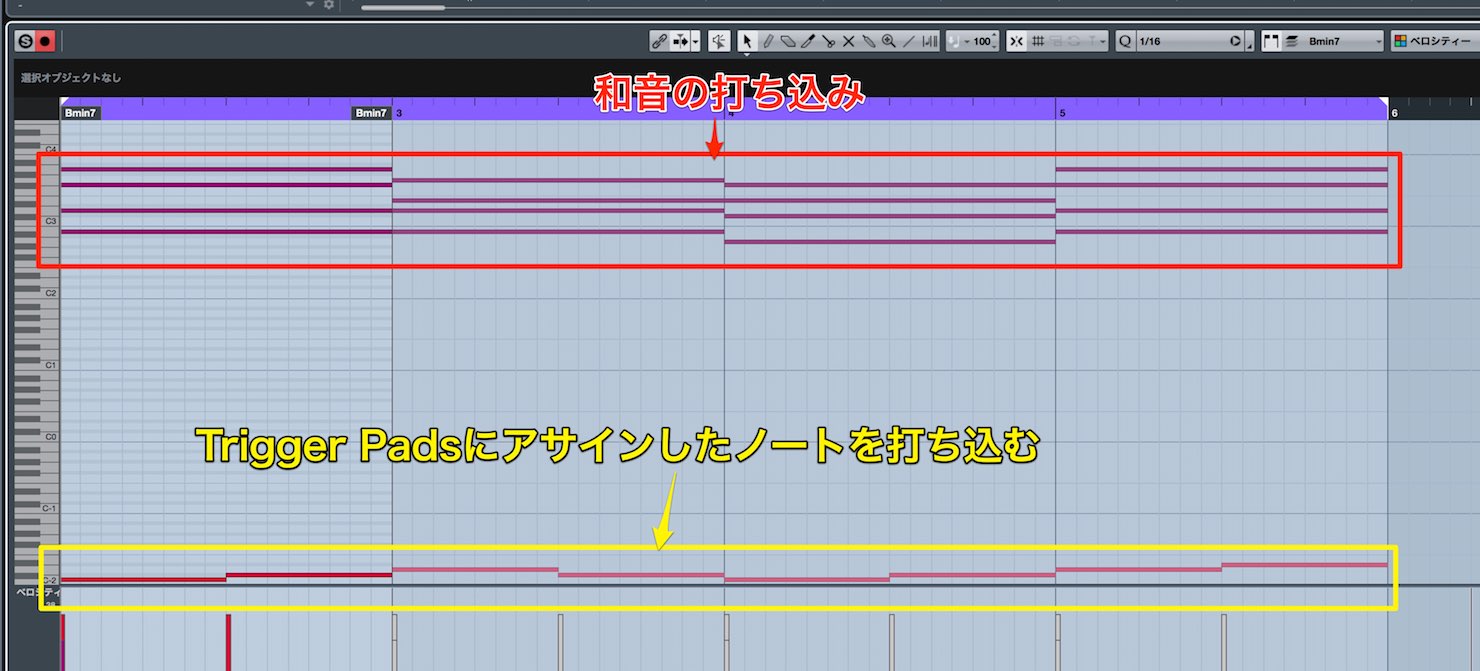Select the Line tool
The height and width of the screenshot is (671, 1480).
[x=908, y=41]
